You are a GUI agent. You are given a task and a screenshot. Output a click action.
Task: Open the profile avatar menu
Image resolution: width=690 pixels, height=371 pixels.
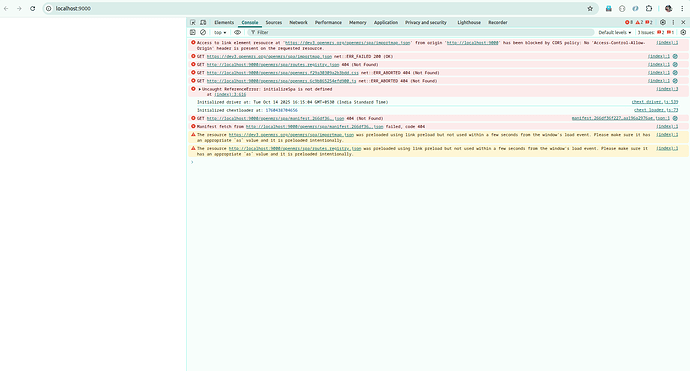tap(668, 8)
